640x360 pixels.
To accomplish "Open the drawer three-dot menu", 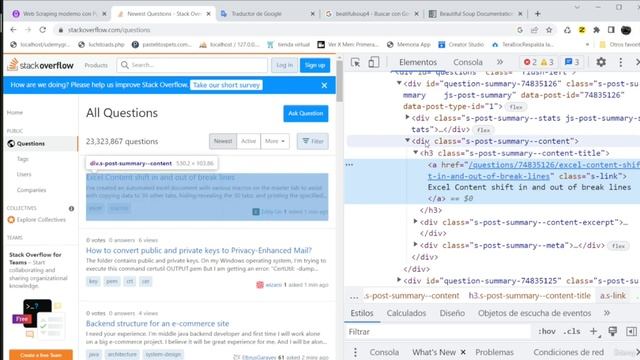I will click(355, 352).
